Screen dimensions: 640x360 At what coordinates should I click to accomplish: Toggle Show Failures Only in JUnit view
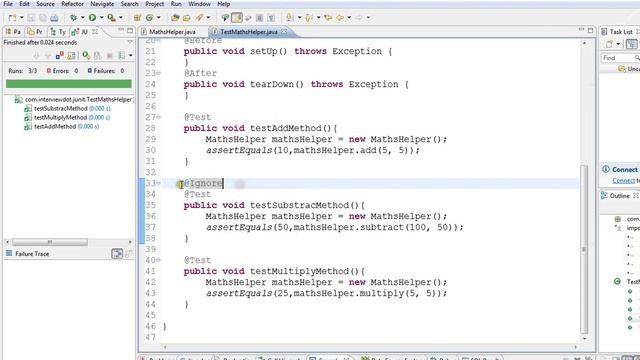point(60,55)
